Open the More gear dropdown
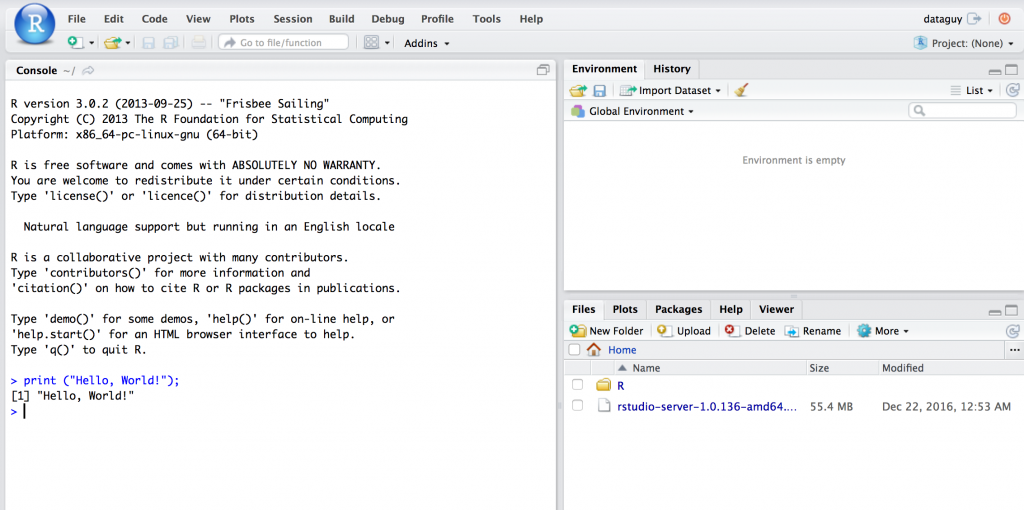The height and width of the screenshot is (510, 1024). (x=883, y=331)
